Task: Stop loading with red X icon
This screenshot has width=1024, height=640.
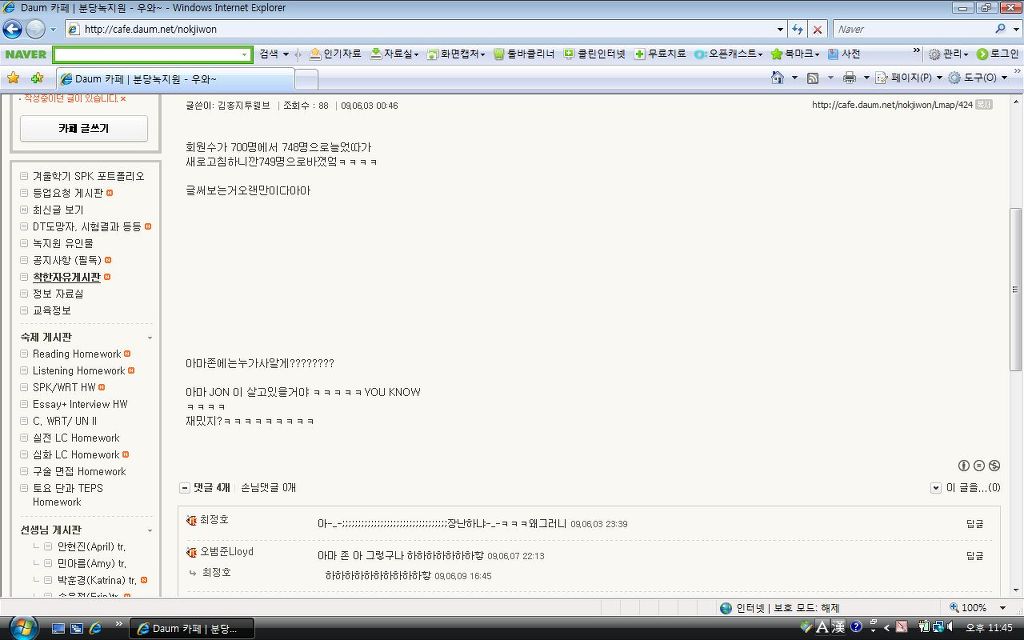Action: 817,29
